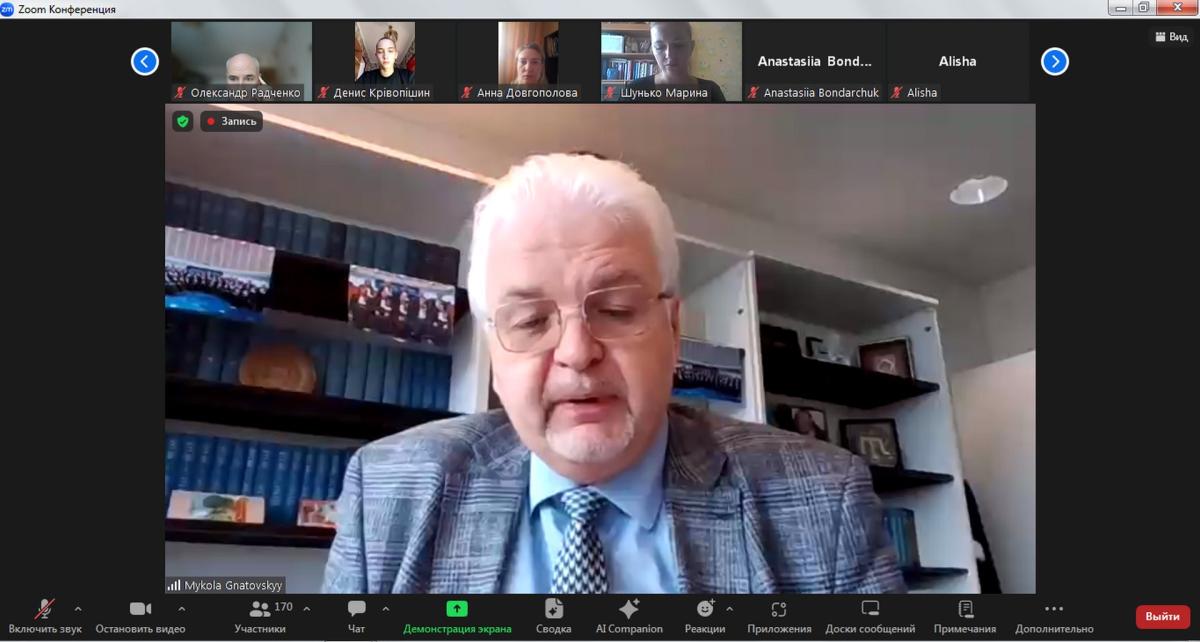This screenshot has width=1200, height=642.
Task: Minimize the Zoom Конференция window
Action: click(x=1121, y=8)
